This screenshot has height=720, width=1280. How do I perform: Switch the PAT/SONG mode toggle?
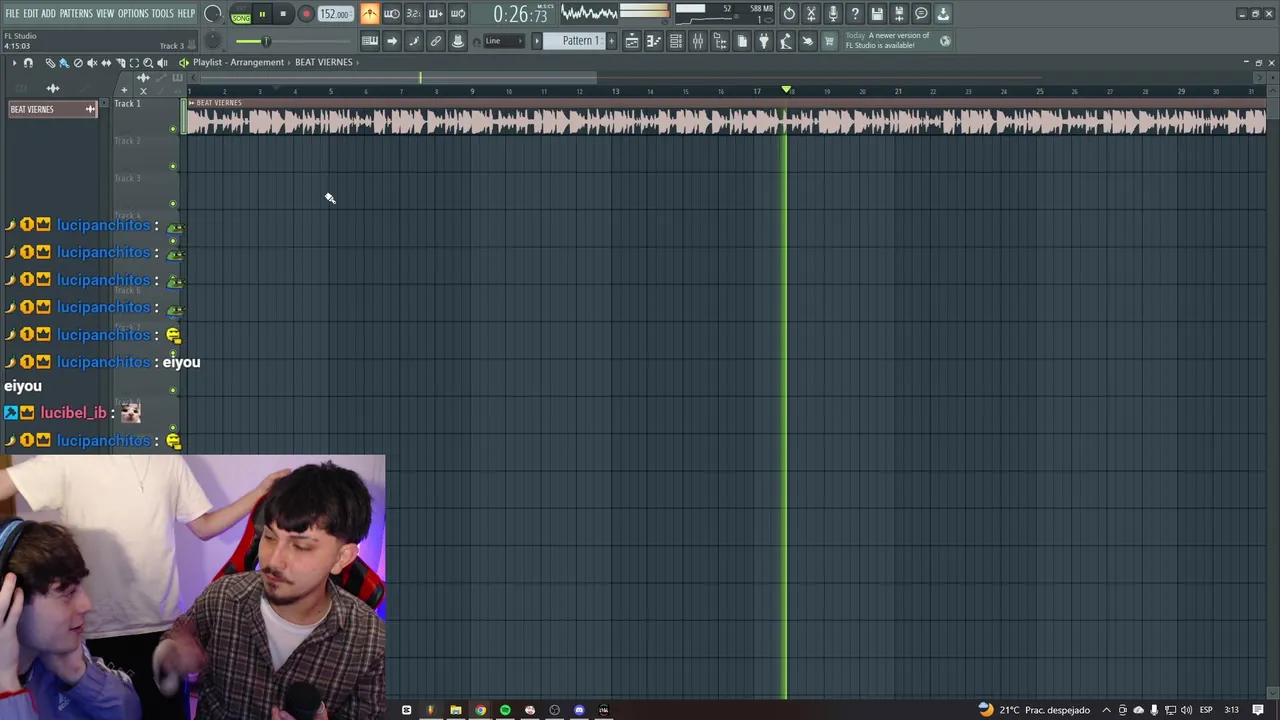[x=241, y=14]
